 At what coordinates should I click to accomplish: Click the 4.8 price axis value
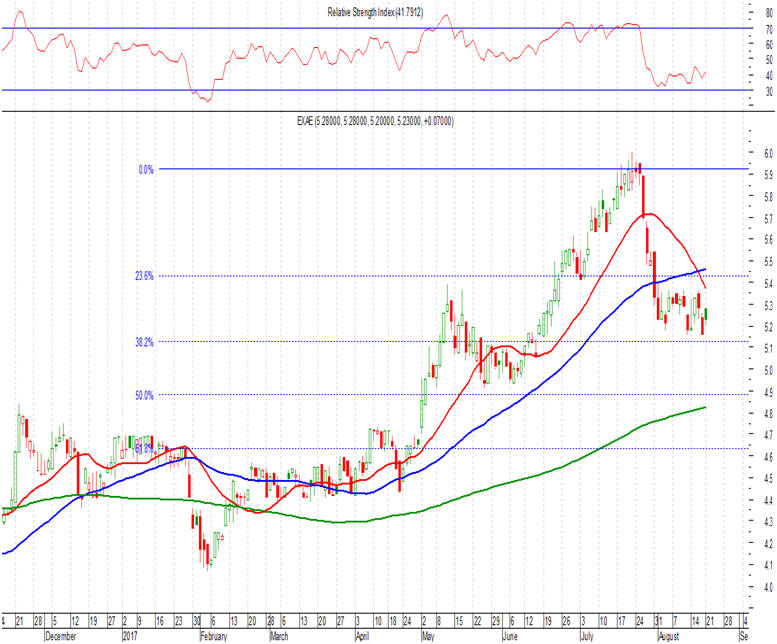click(x=768, y=413)
